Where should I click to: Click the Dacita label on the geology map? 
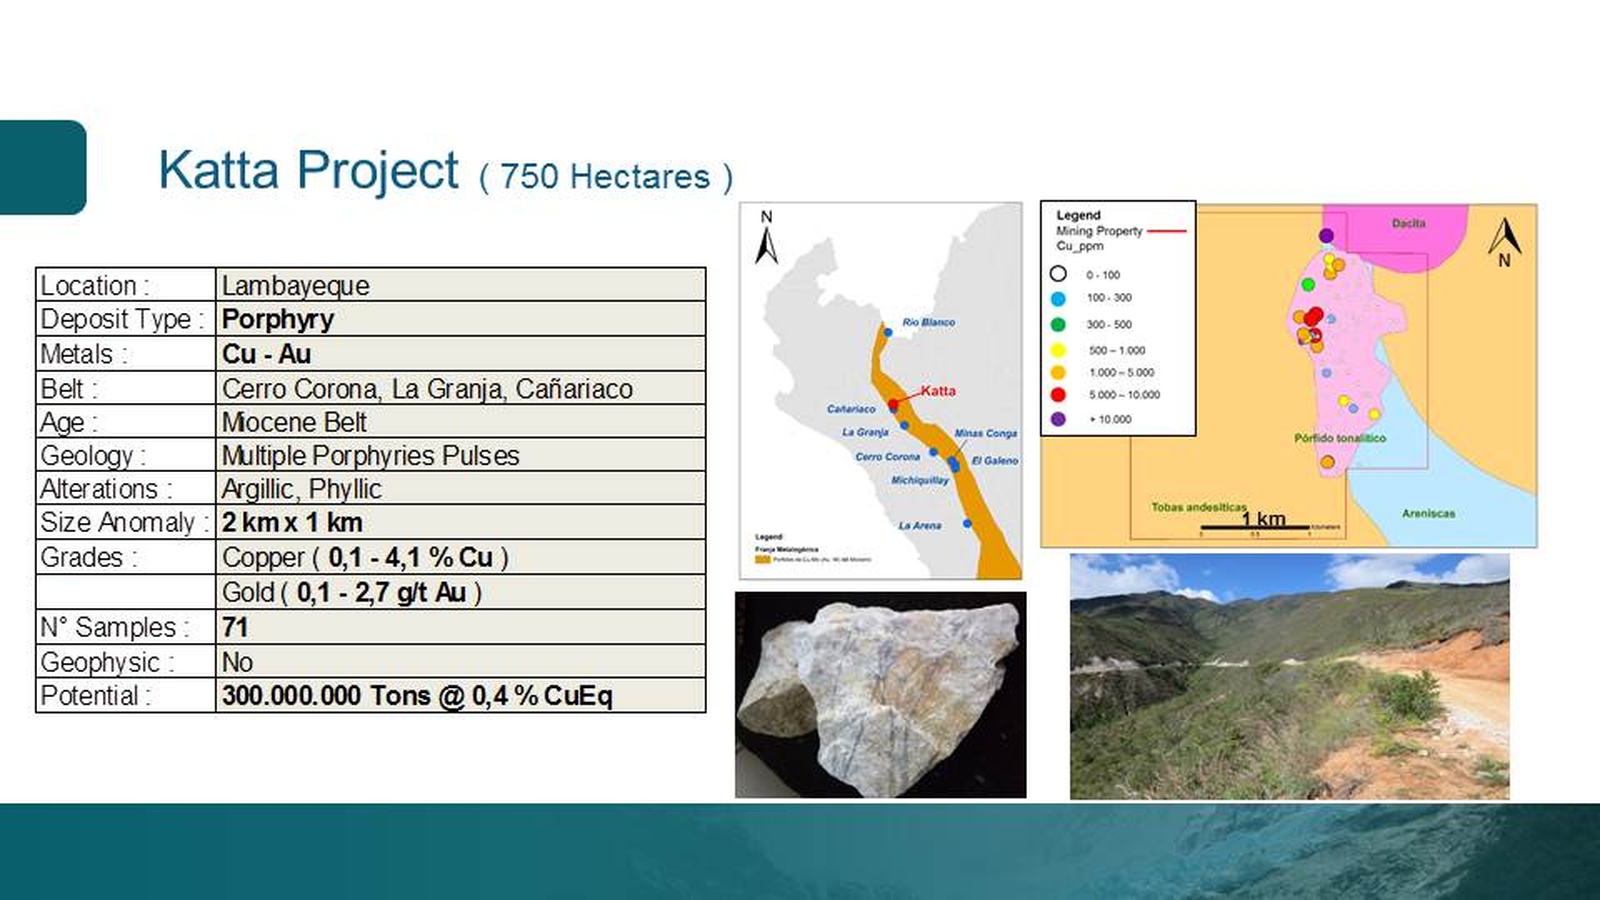pyautogui.click(x=1408, y=223)
